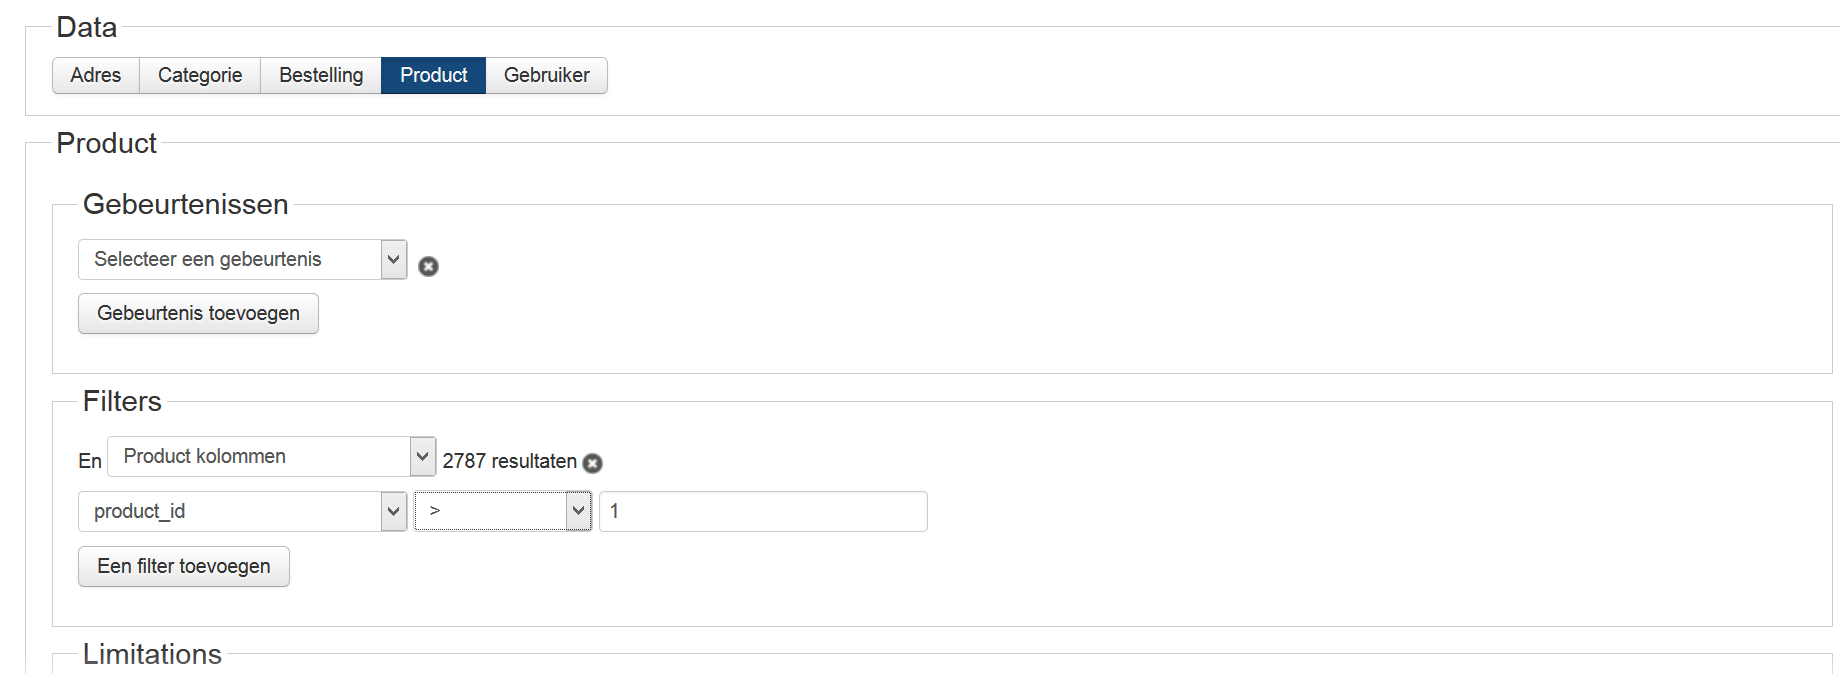Click the 'Gebeurtenis toevoegen' button

(198, 314)
